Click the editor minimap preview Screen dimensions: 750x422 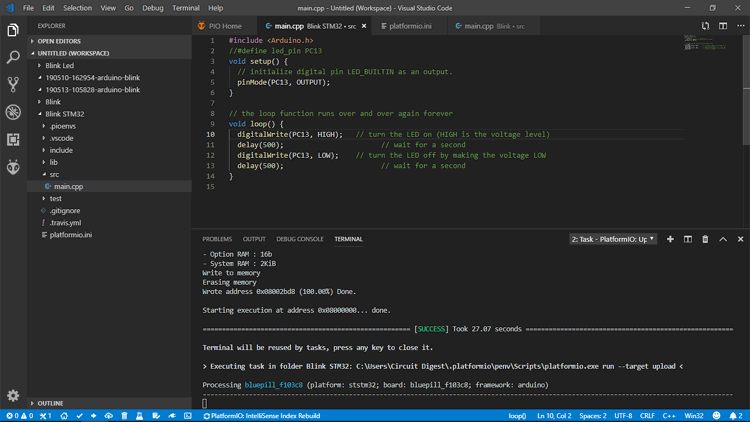705,43
